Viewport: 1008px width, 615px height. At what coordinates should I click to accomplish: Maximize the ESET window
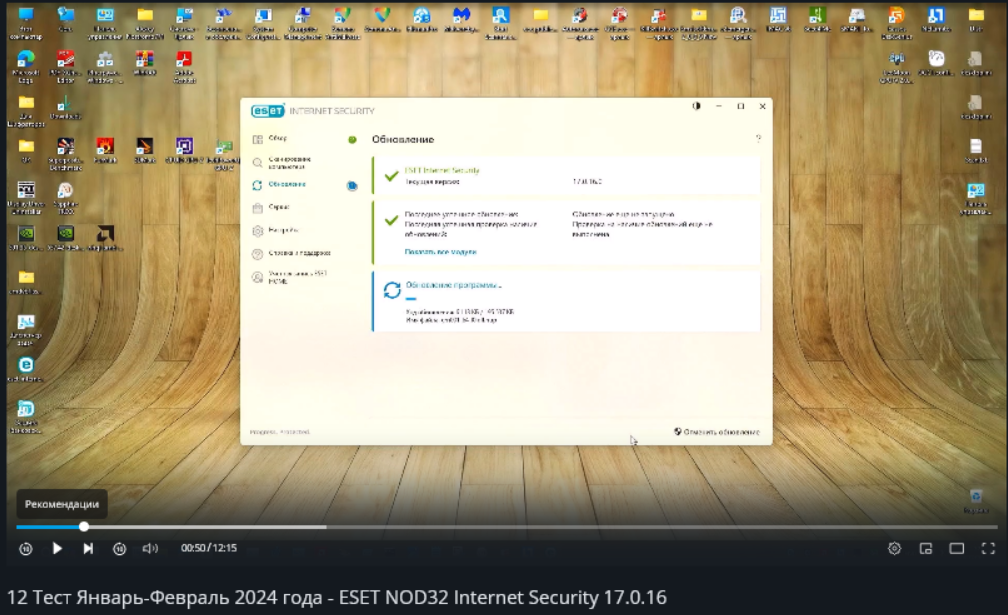coord(741,106)
